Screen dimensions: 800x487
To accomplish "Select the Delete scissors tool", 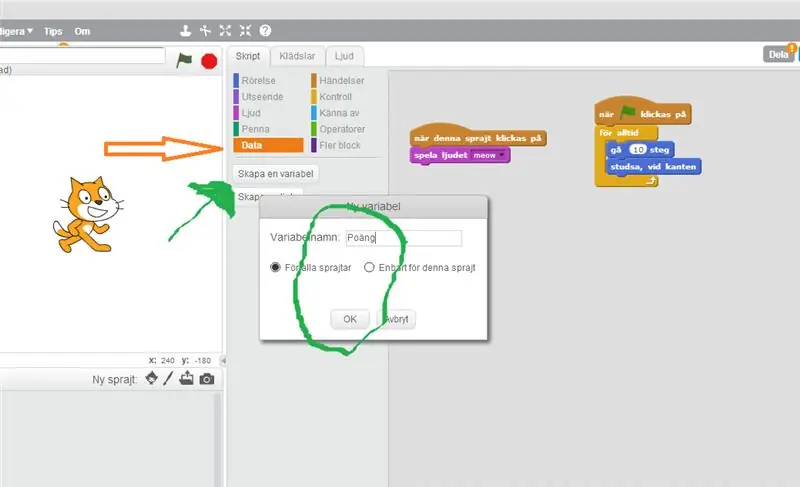I will [x=205, y=31].
